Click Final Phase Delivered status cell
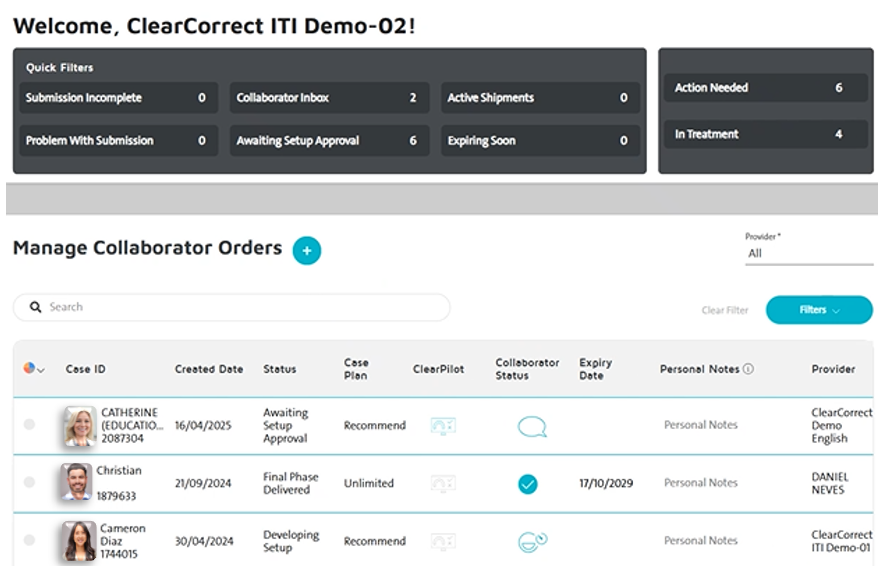Viewport: 878px width, 566px height. tap(291, 483)
